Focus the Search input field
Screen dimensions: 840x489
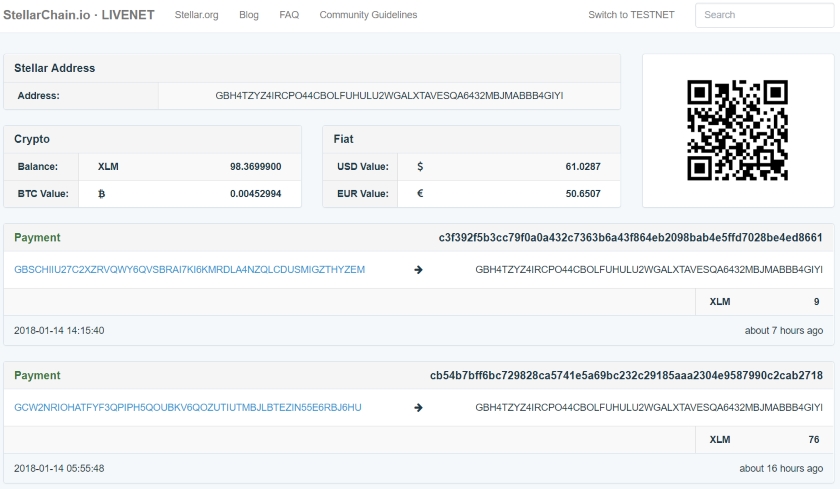(764, 15)
